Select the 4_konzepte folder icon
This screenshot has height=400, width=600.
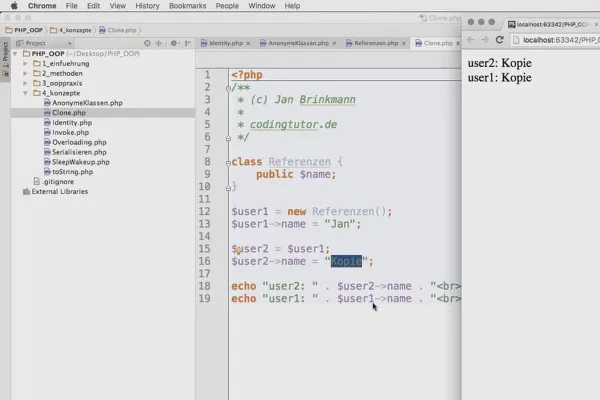point(37,93)
